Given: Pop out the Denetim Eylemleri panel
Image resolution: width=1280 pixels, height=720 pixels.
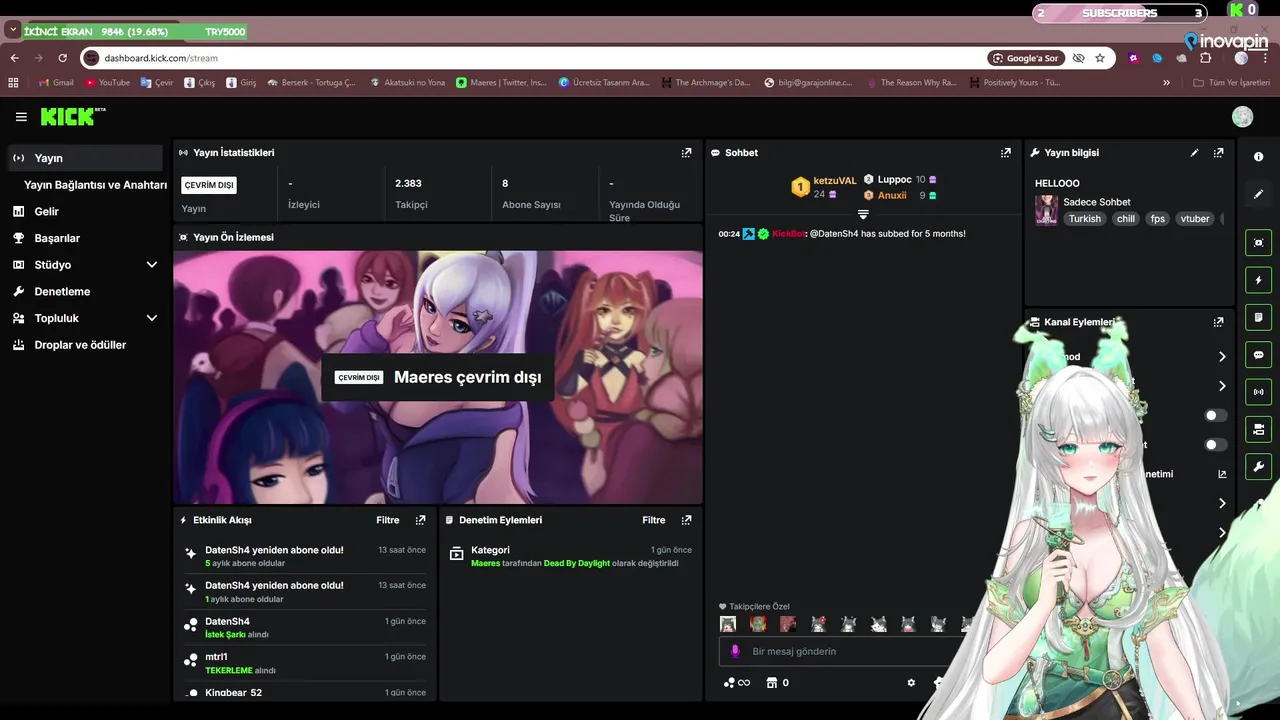Looking at the screenshot, I should tap(686, 520).
